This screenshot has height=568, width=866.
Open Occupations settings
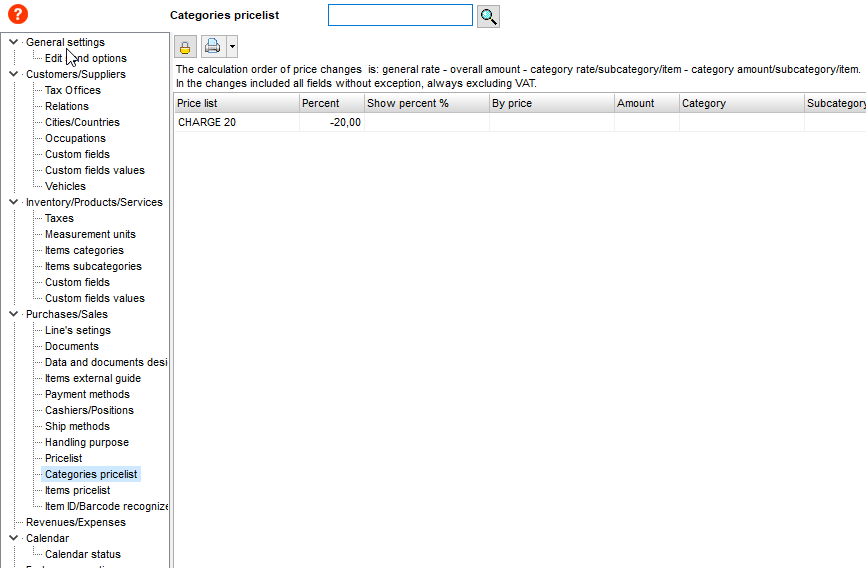click(75, 138)
